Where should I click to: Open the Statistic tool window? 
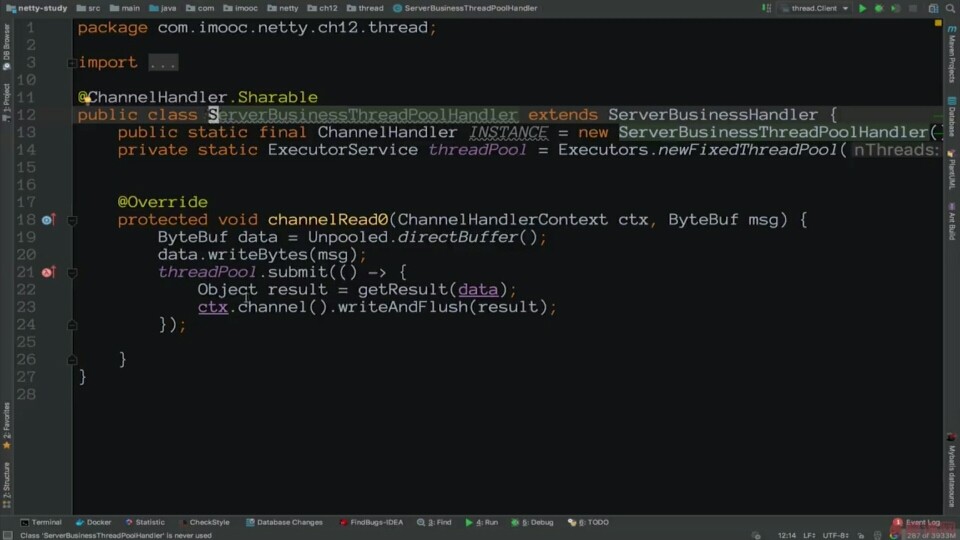(x=145, y=522)
